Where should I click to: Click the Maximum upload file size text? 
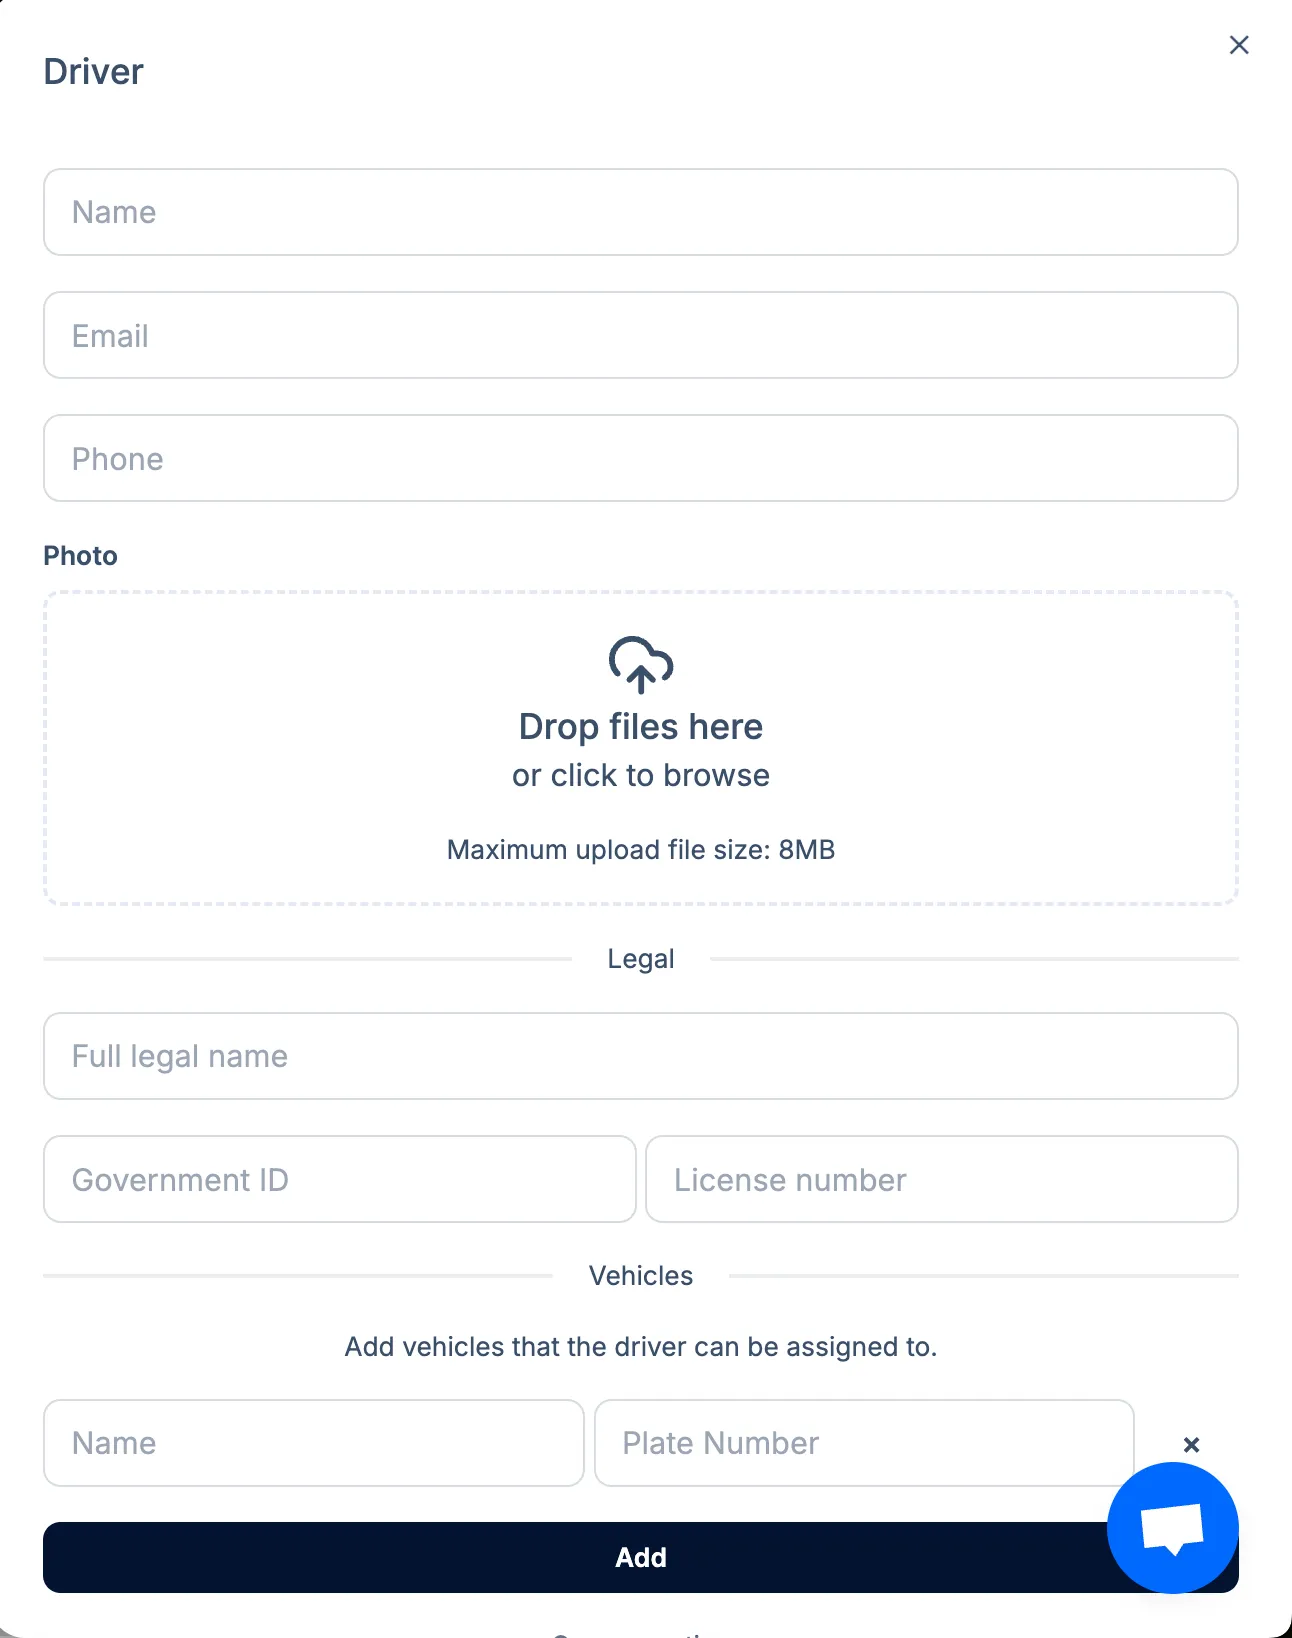tap(641, 849)
